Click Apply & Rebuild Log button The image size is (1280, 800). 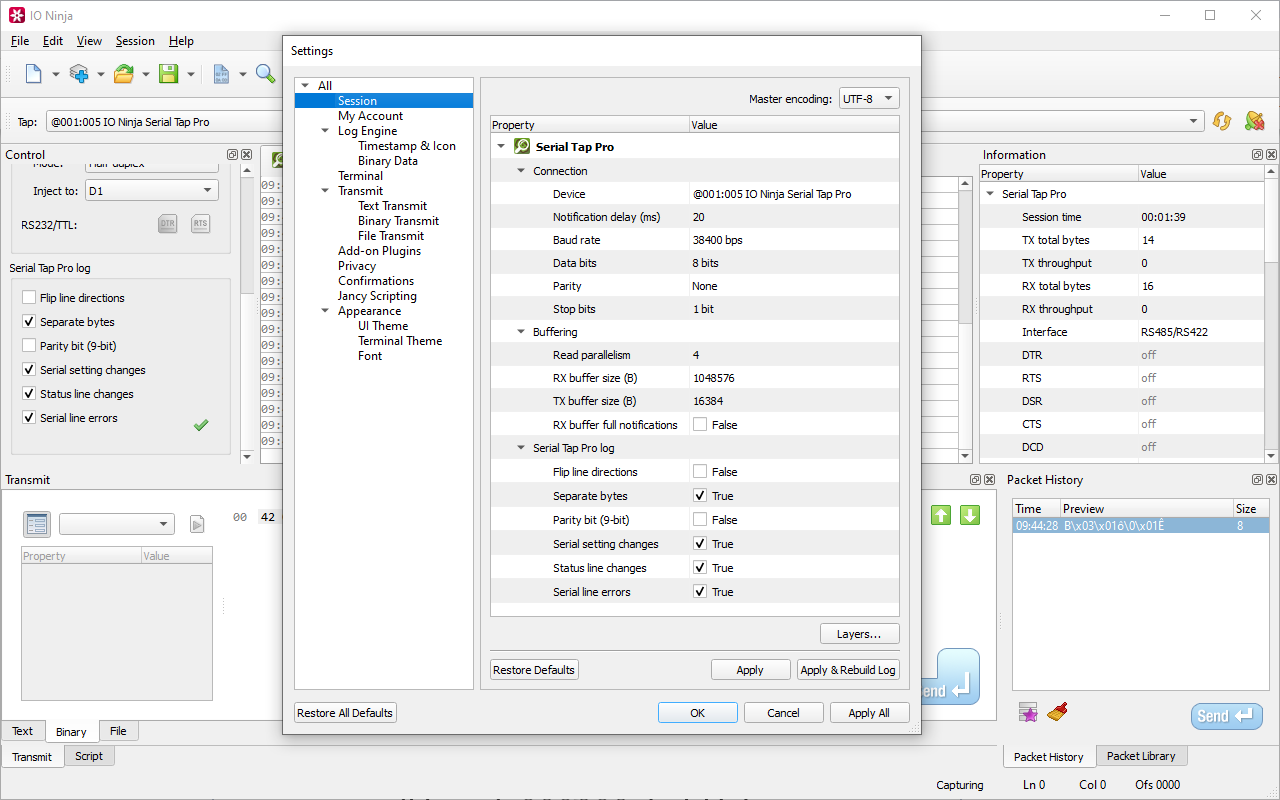[848, 670]
